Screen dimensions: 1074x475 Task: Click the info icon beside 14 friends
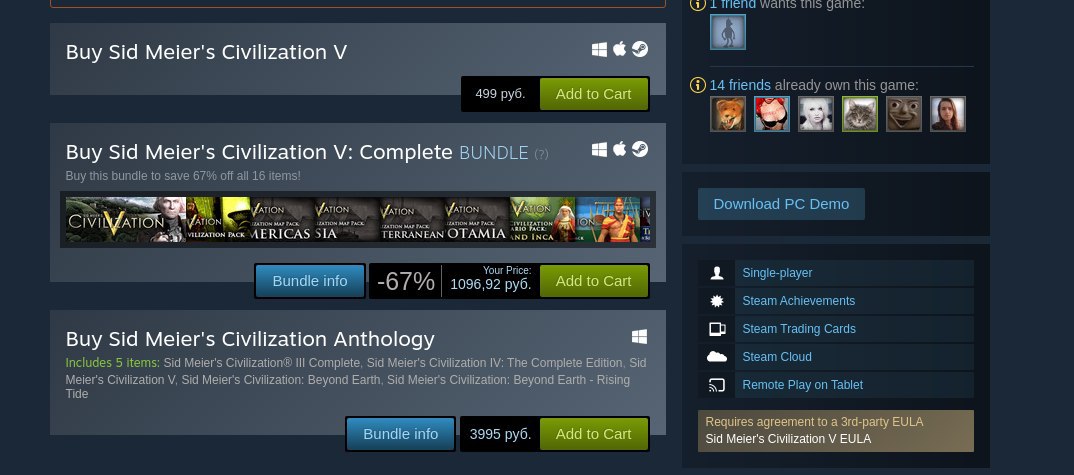click(697, 85)
